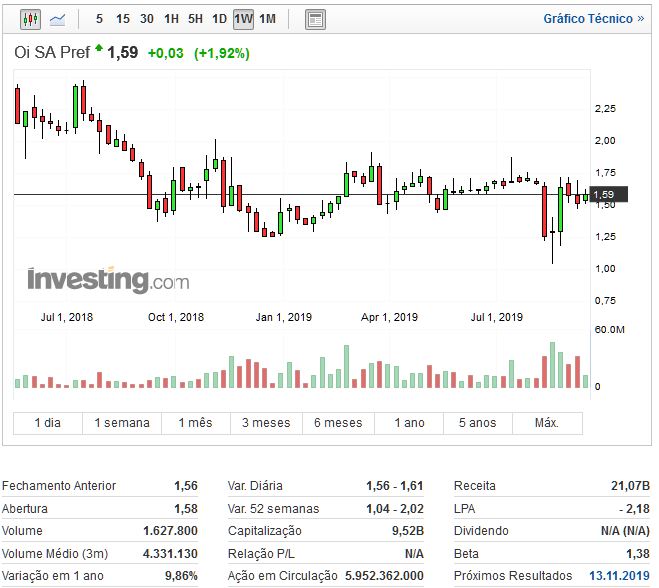Click the Oi SA Pref title

click(52, 53)
